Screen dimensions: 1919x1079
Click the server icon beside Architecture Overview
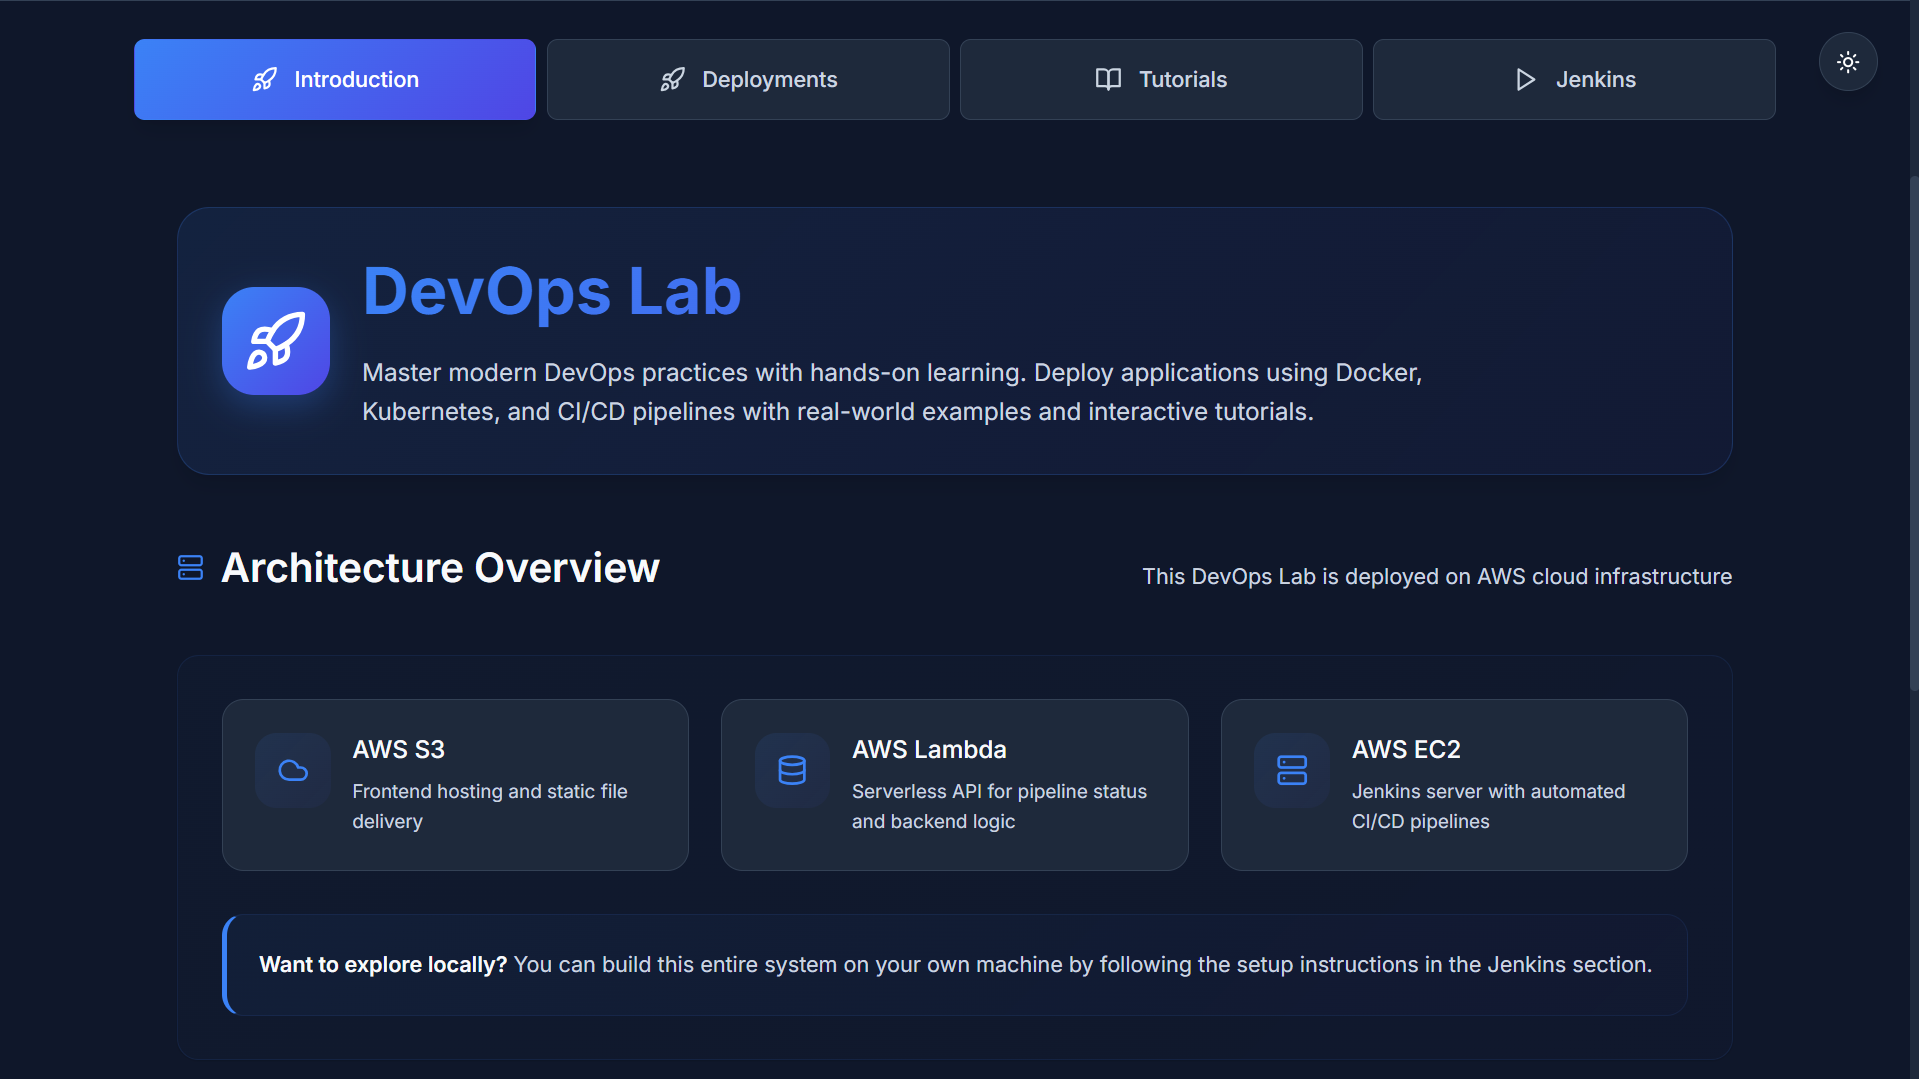[190, 568]
